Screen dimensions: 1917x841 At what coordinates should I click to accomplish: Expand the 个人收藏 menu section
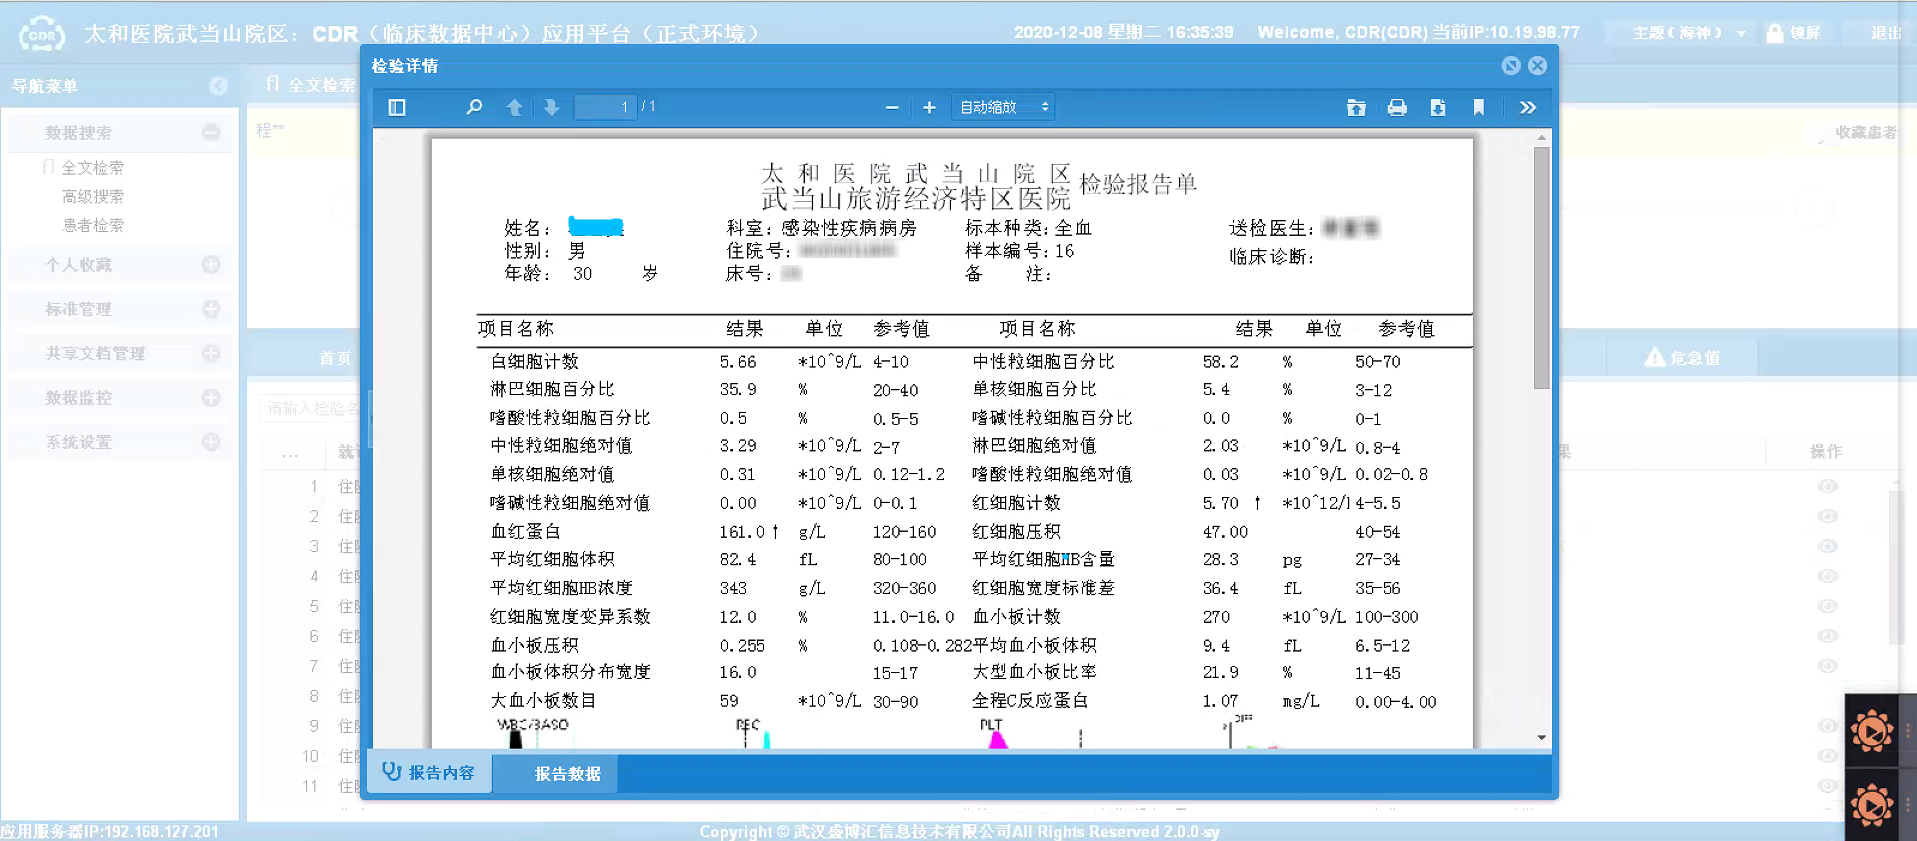point(211,265)
